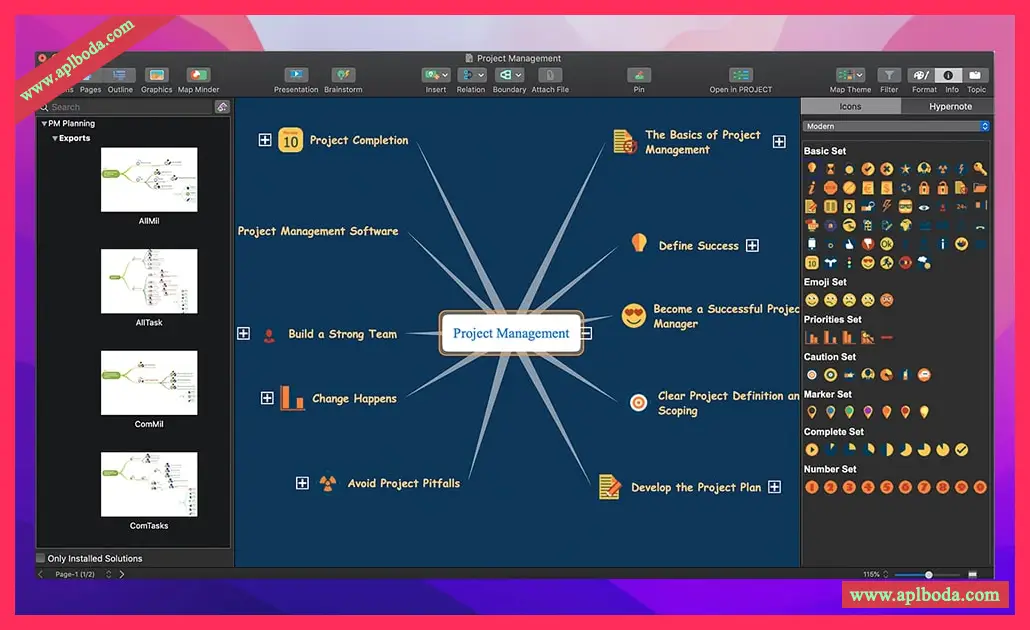Pick the eye icon in Basic Set
The height and width of the screenshot is (630, 1030).
pos(924,207)
